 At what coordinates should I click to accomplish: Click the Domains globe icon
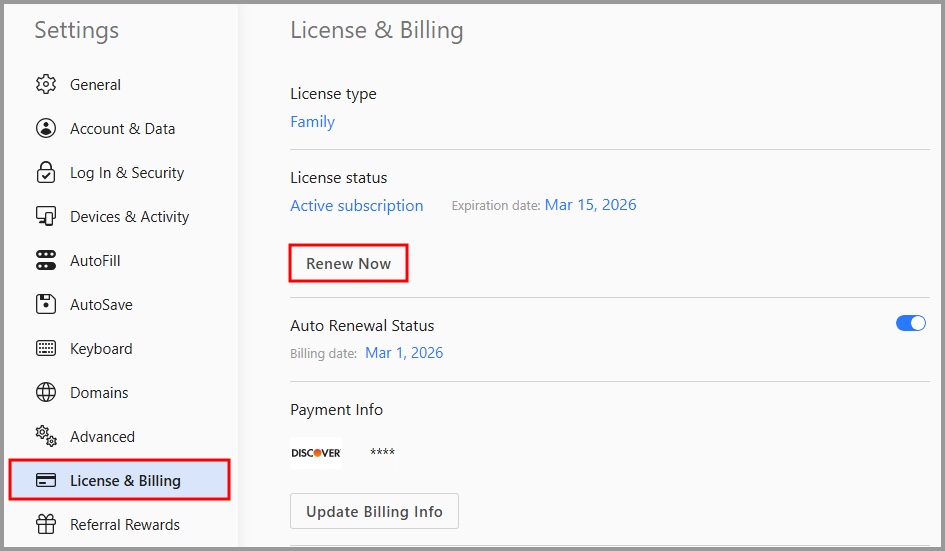tap(46, 392)
